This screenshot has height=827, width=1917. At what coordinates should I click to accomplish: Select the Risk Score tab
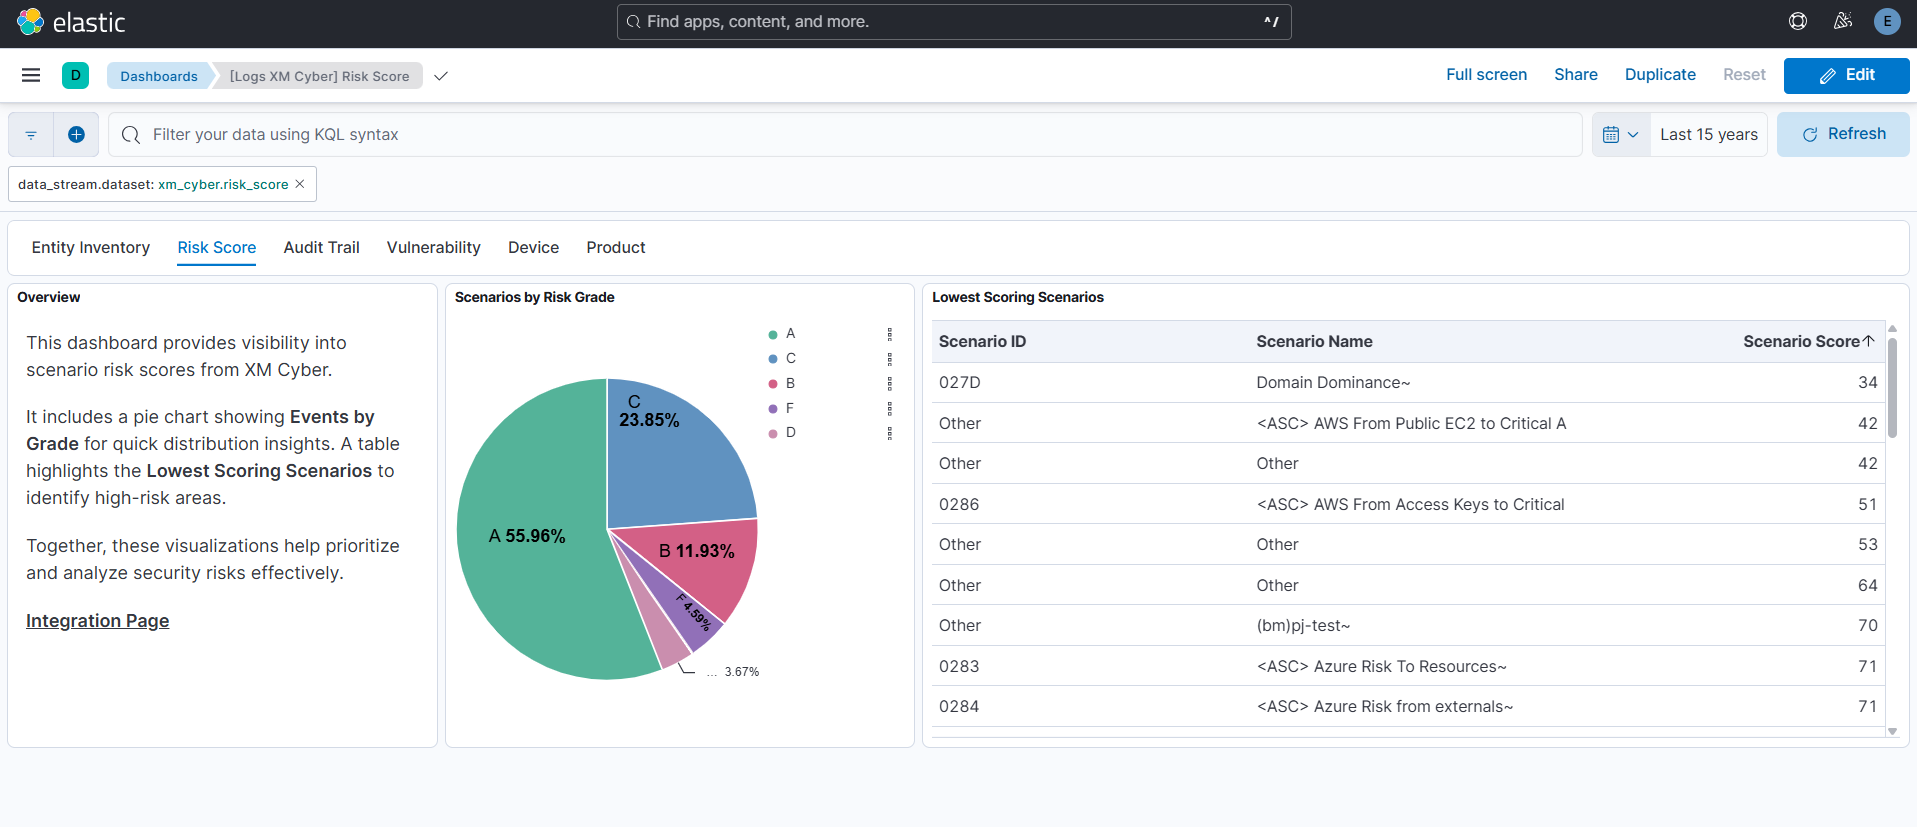(217, 247)
